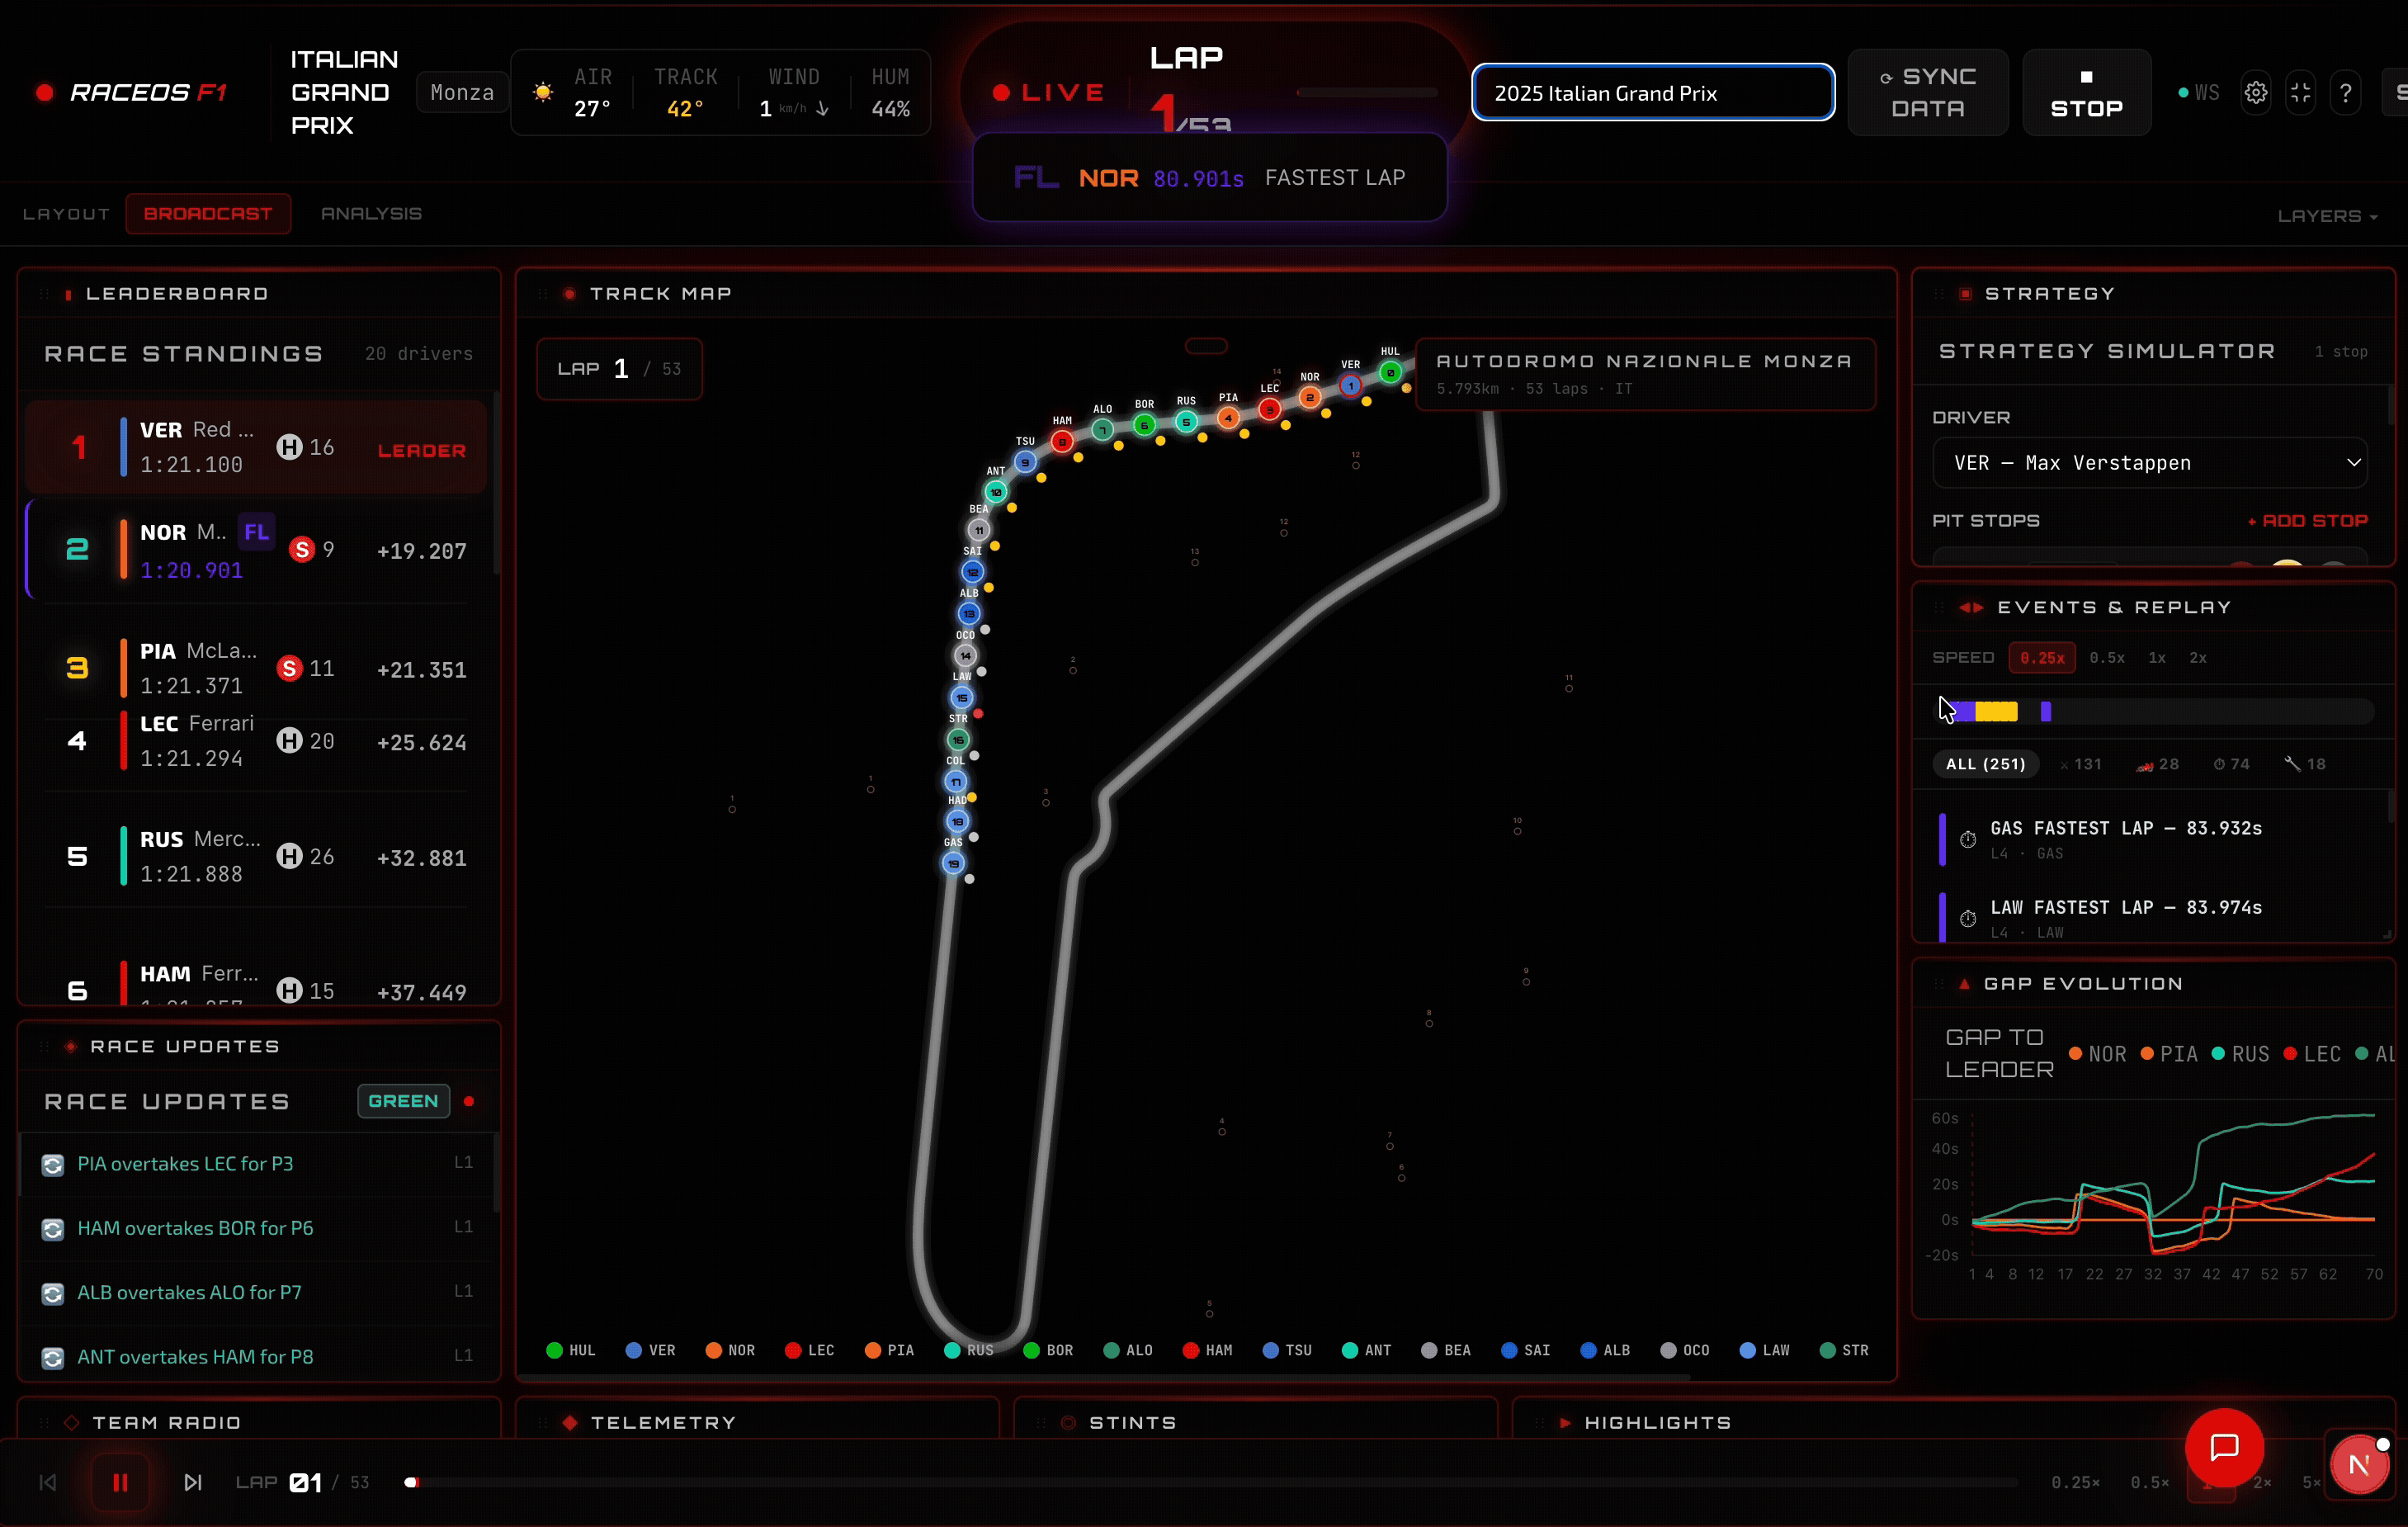Click VER's hard tyre H badge
Viewport: 2408px width, 1527px height.
click(289, 447)
